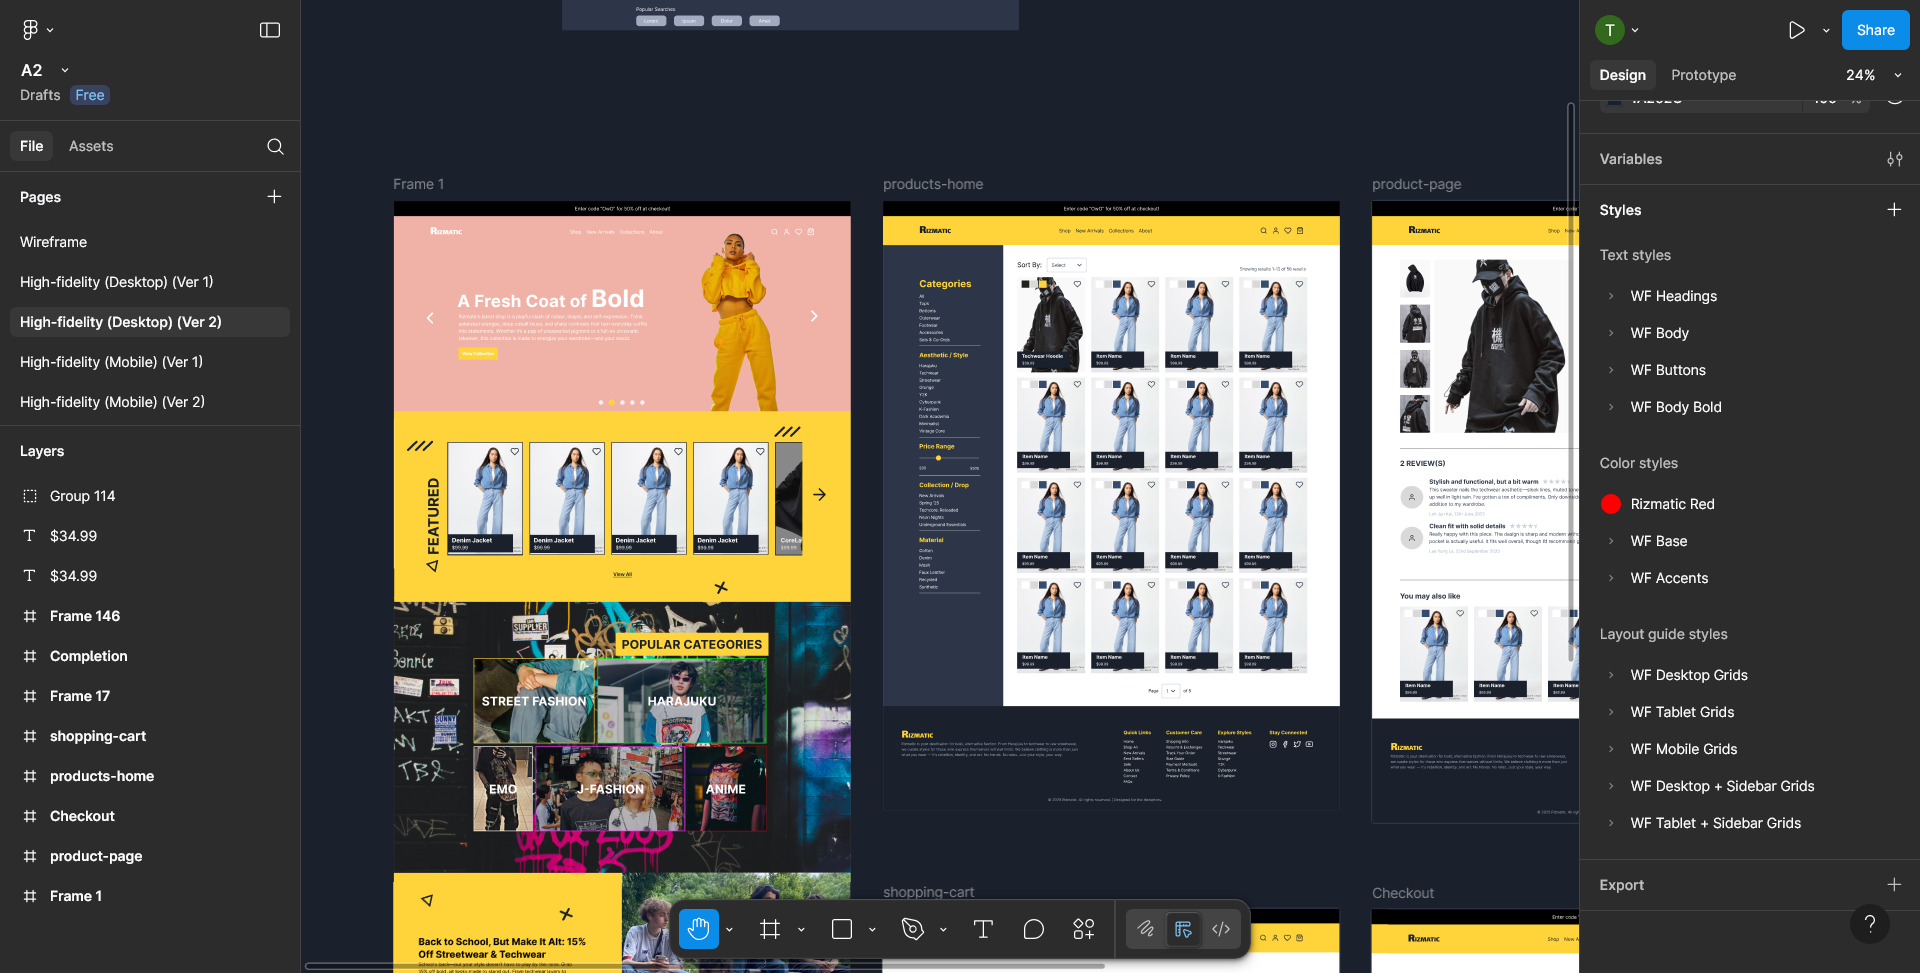Select the Comment tool
Screen dimensions: 1920x973
pos(1033,929)
